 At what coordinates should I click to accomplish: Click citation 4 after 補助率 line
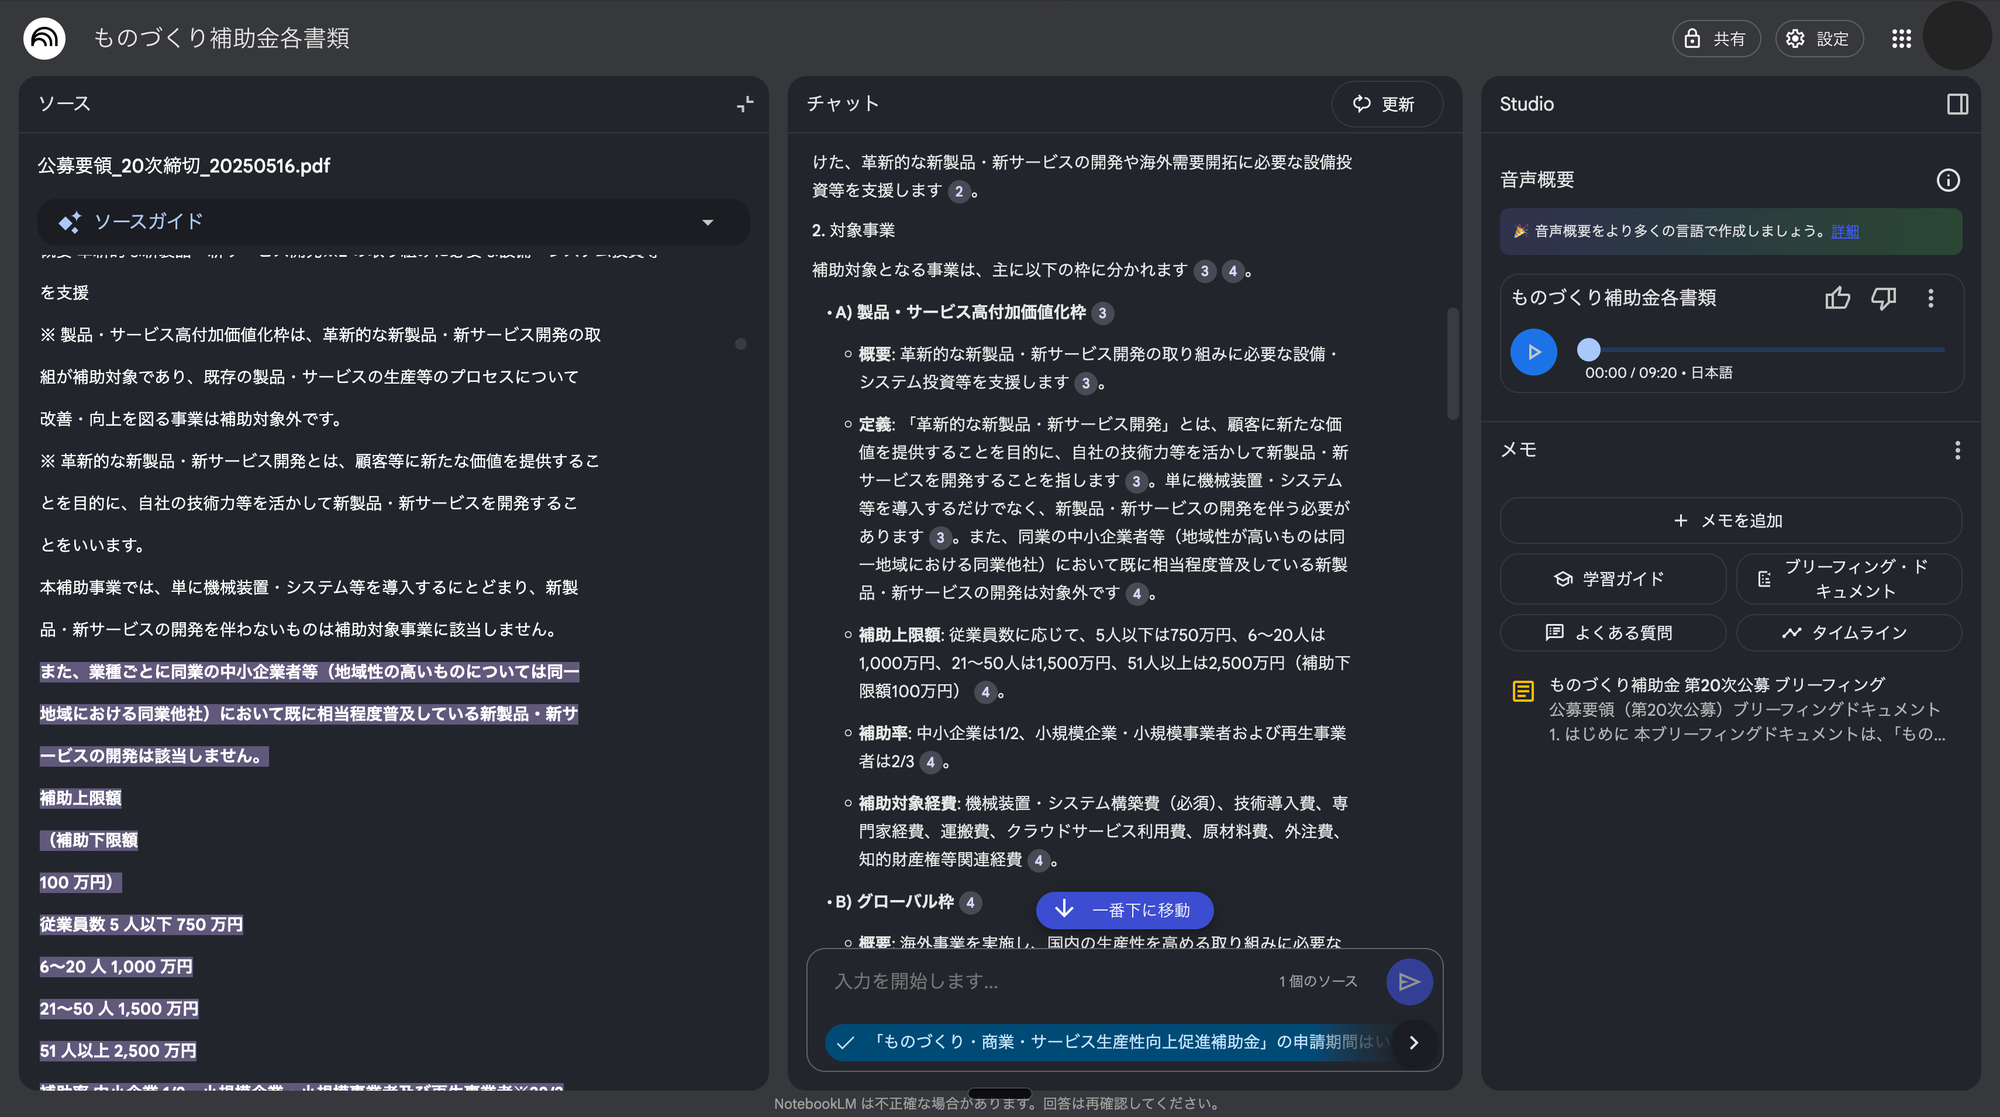[x=930, y=762]
